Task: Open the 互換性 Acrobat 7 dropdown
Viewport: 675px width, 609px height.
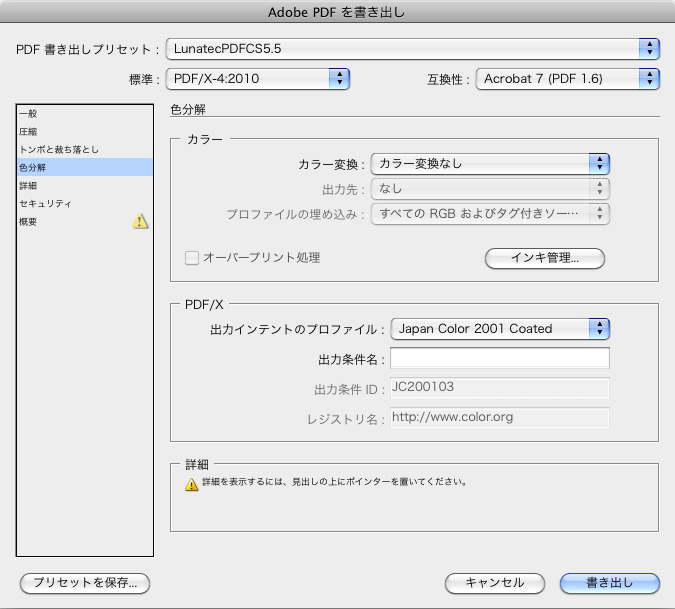Action: [x=567, y=79]
